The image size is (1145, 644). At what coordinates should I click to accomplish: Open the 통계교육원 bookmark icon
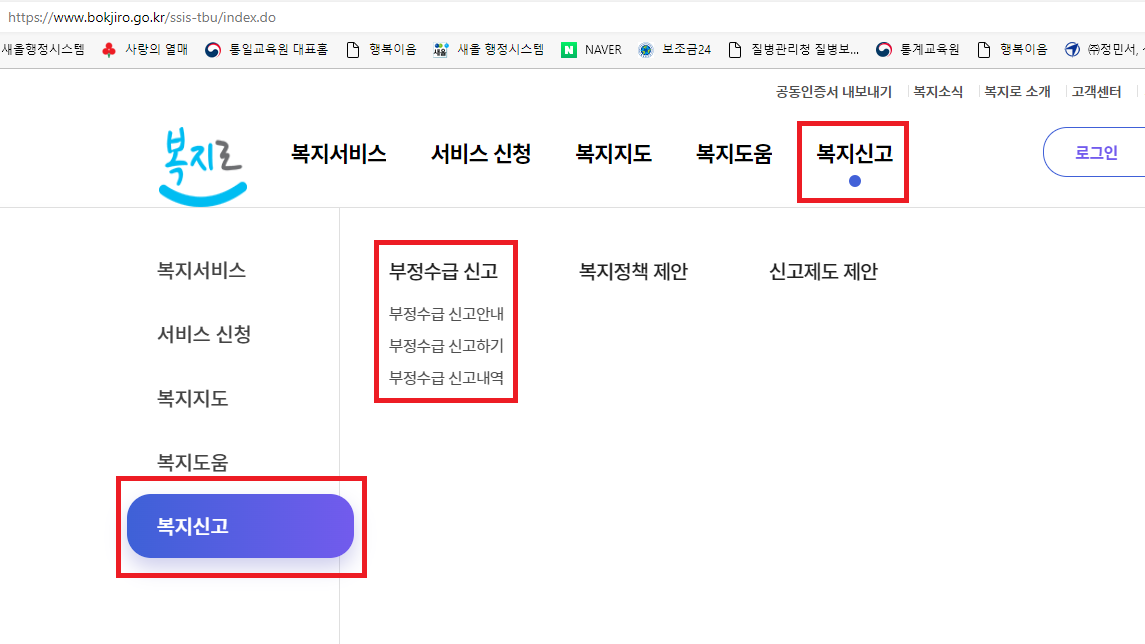[883, 49]
